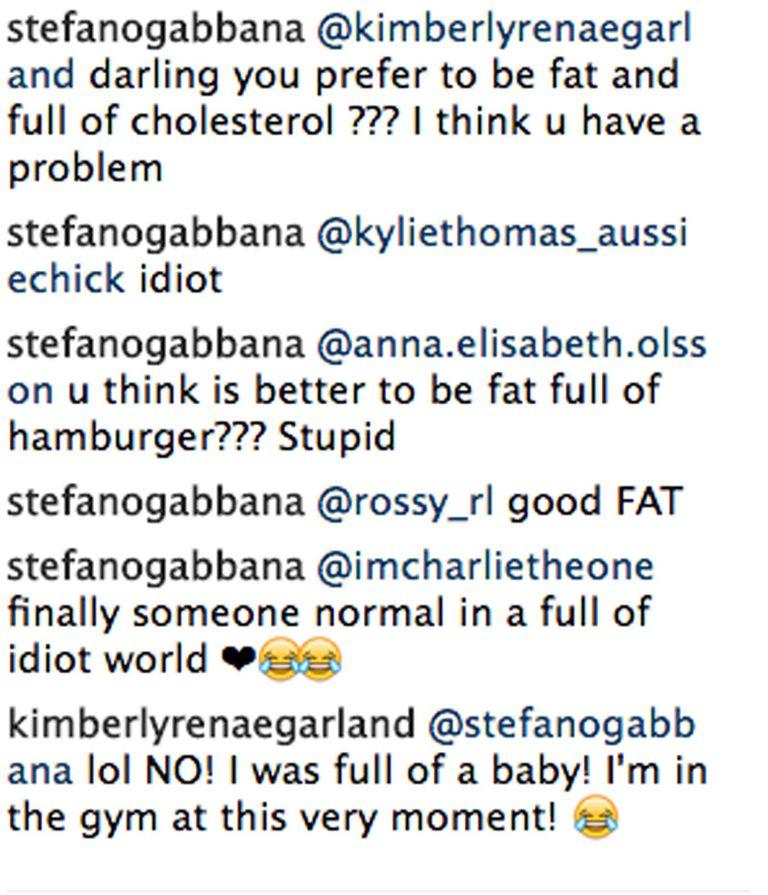Image resolution: width=768 pixels, height=895 pixels.
Task: Open the @anna.elisabeth.olsson mentioned profile
Action: click(x=511, y=344)
